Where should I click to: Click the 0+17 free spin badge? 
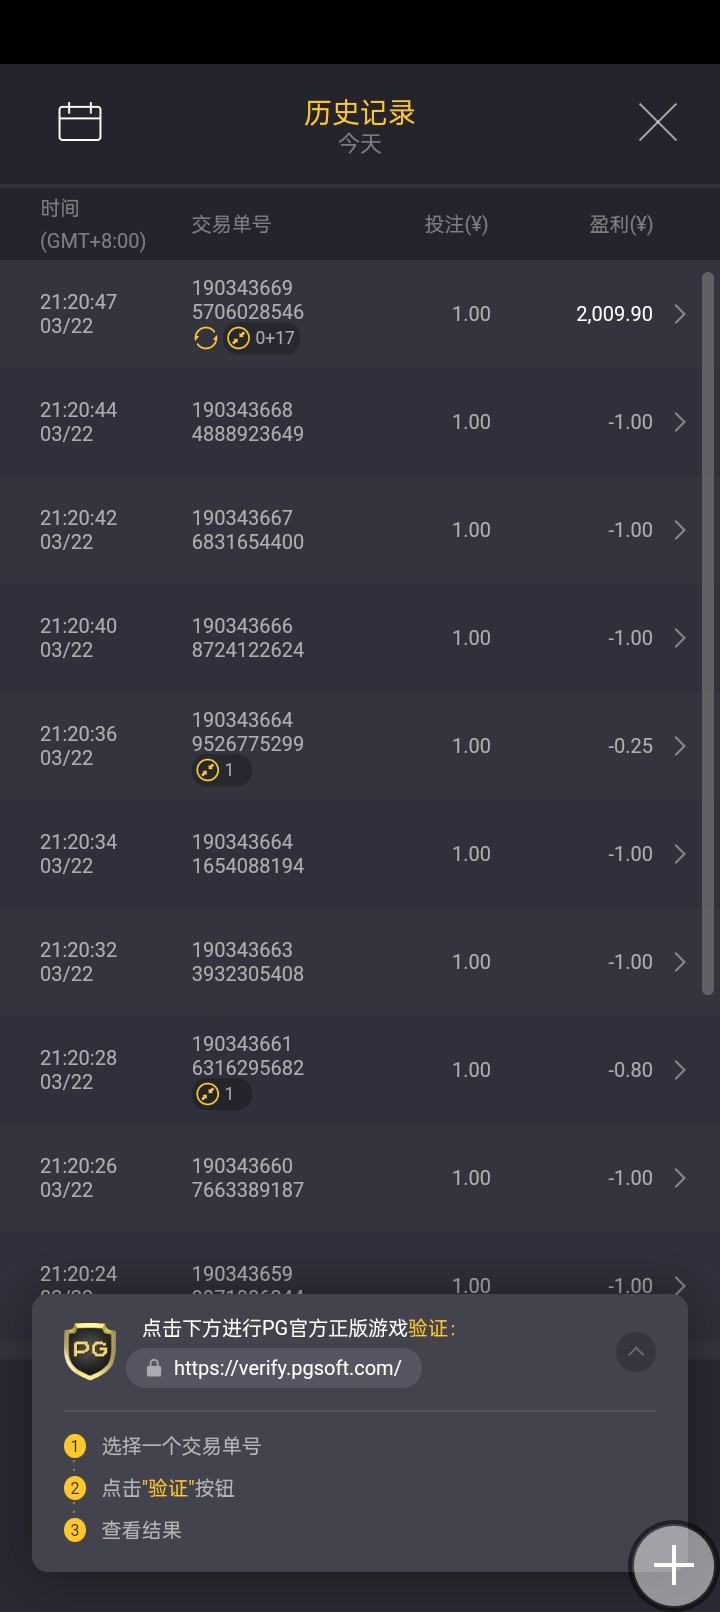point(262,338)
